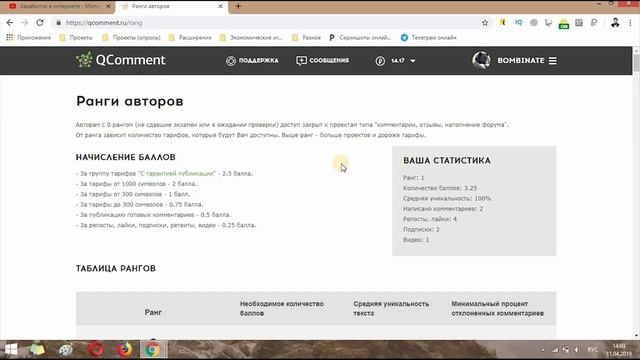Click the ВАША СТАТИСТИКА heading
The width and height of the screenshot is (640, 360).
click(x=447, y=161)
